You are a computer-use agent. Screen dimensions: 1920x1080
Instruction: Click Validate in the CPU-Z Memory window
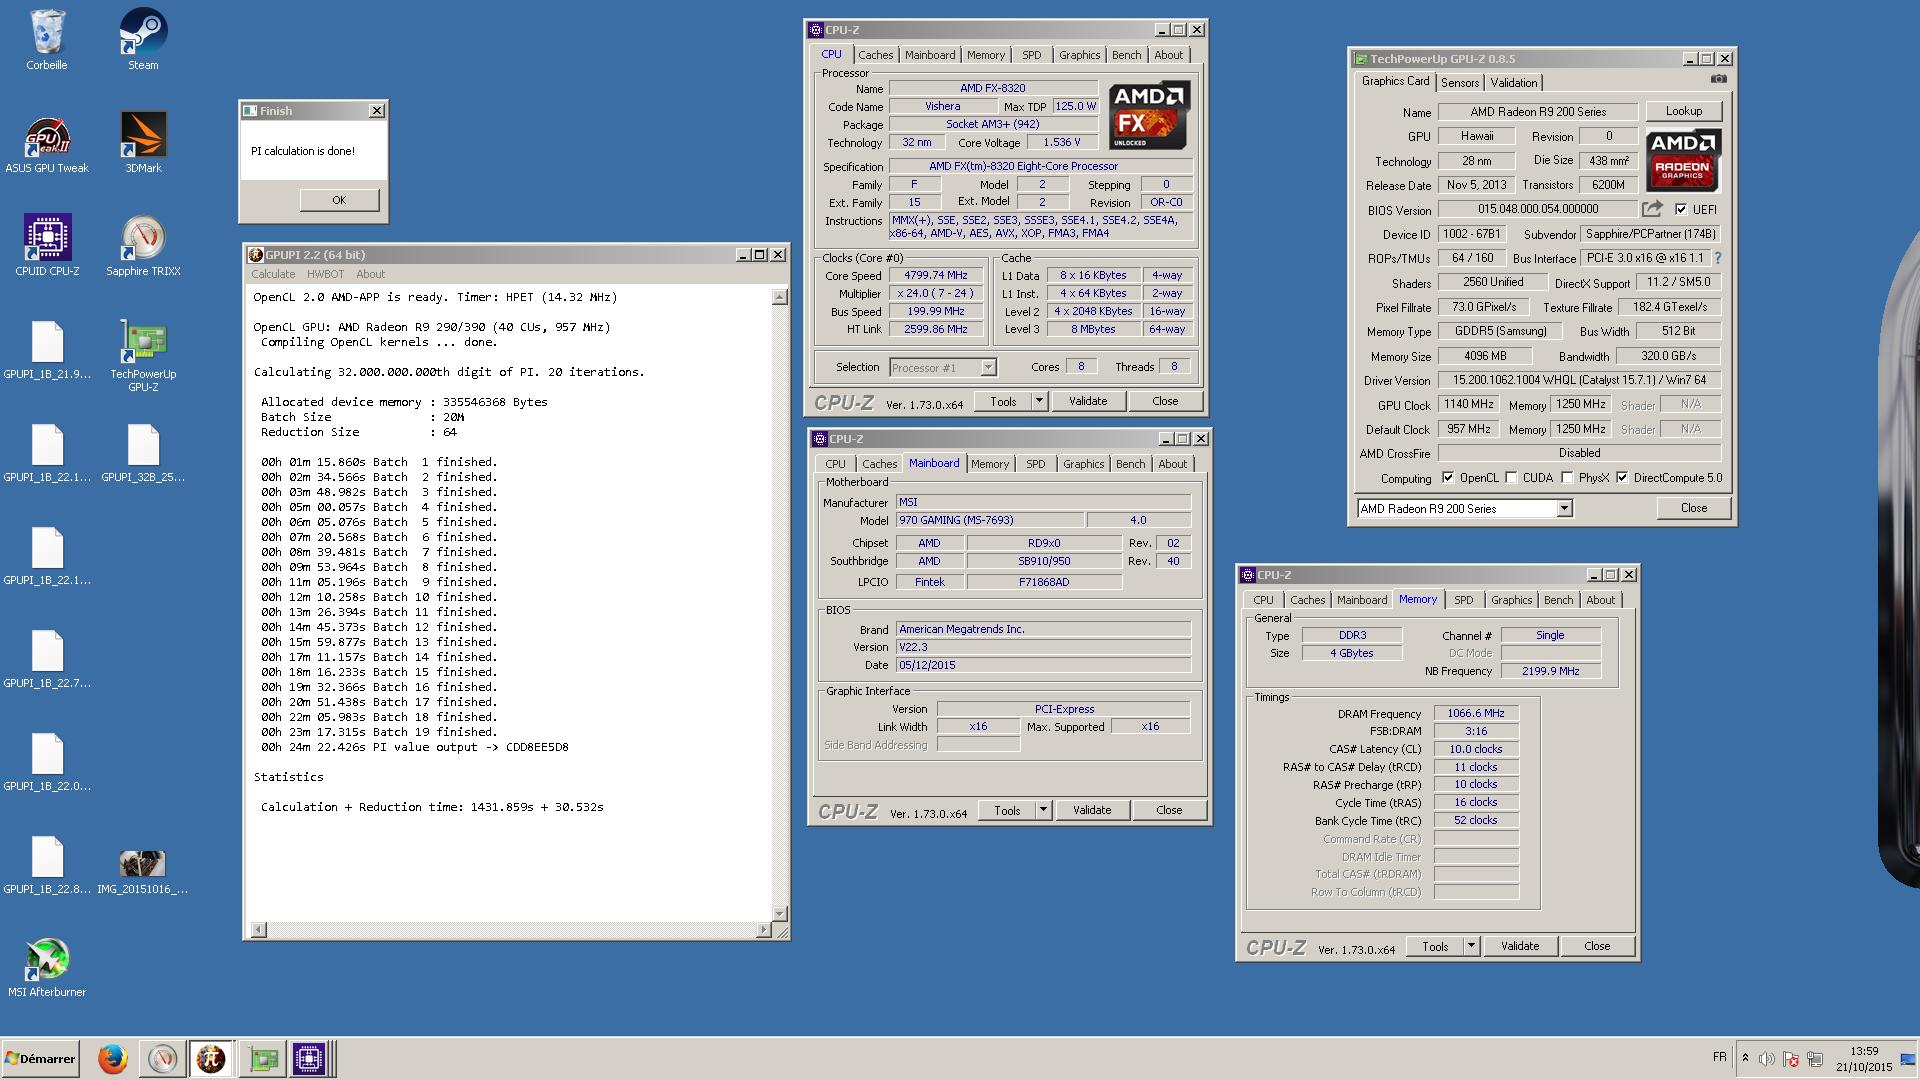1519,946
